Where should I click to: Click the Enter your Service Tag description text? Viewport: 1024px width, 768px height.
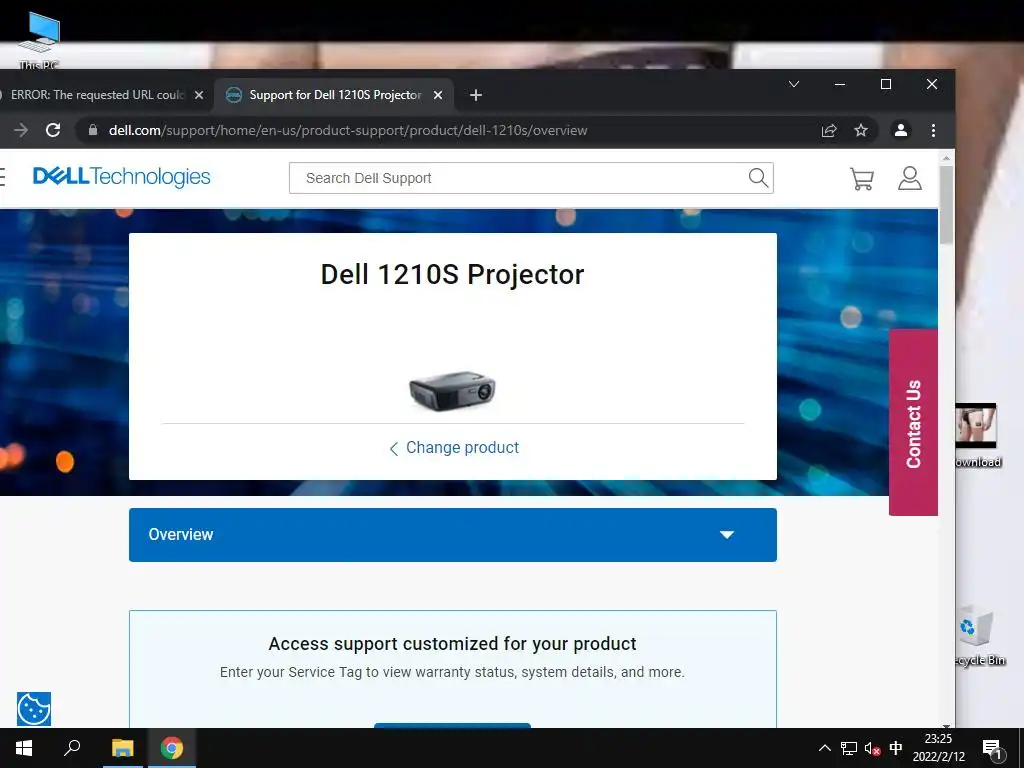coord(452,672)
